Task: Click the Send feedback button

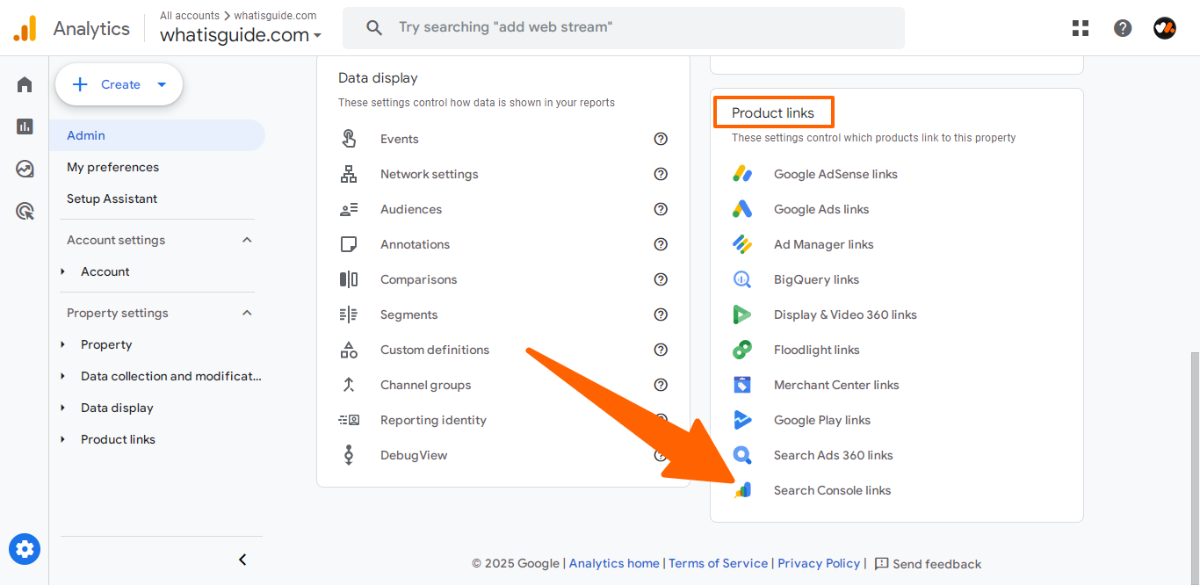Action: (928, 564)
